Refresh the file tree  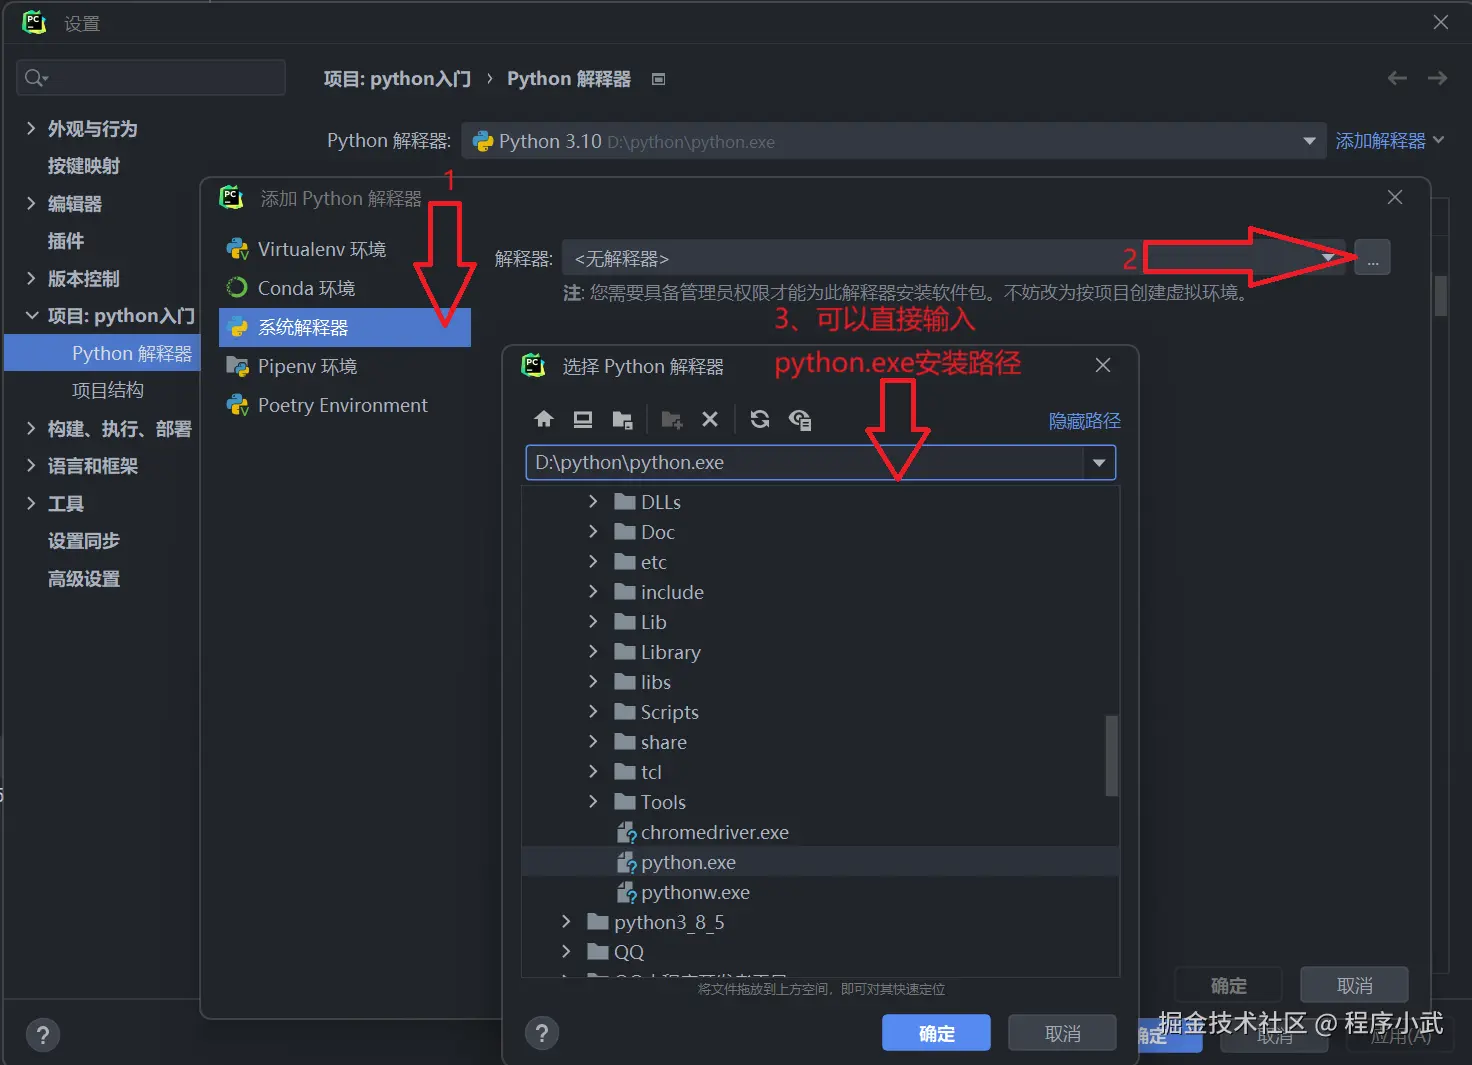coord(760,420)
